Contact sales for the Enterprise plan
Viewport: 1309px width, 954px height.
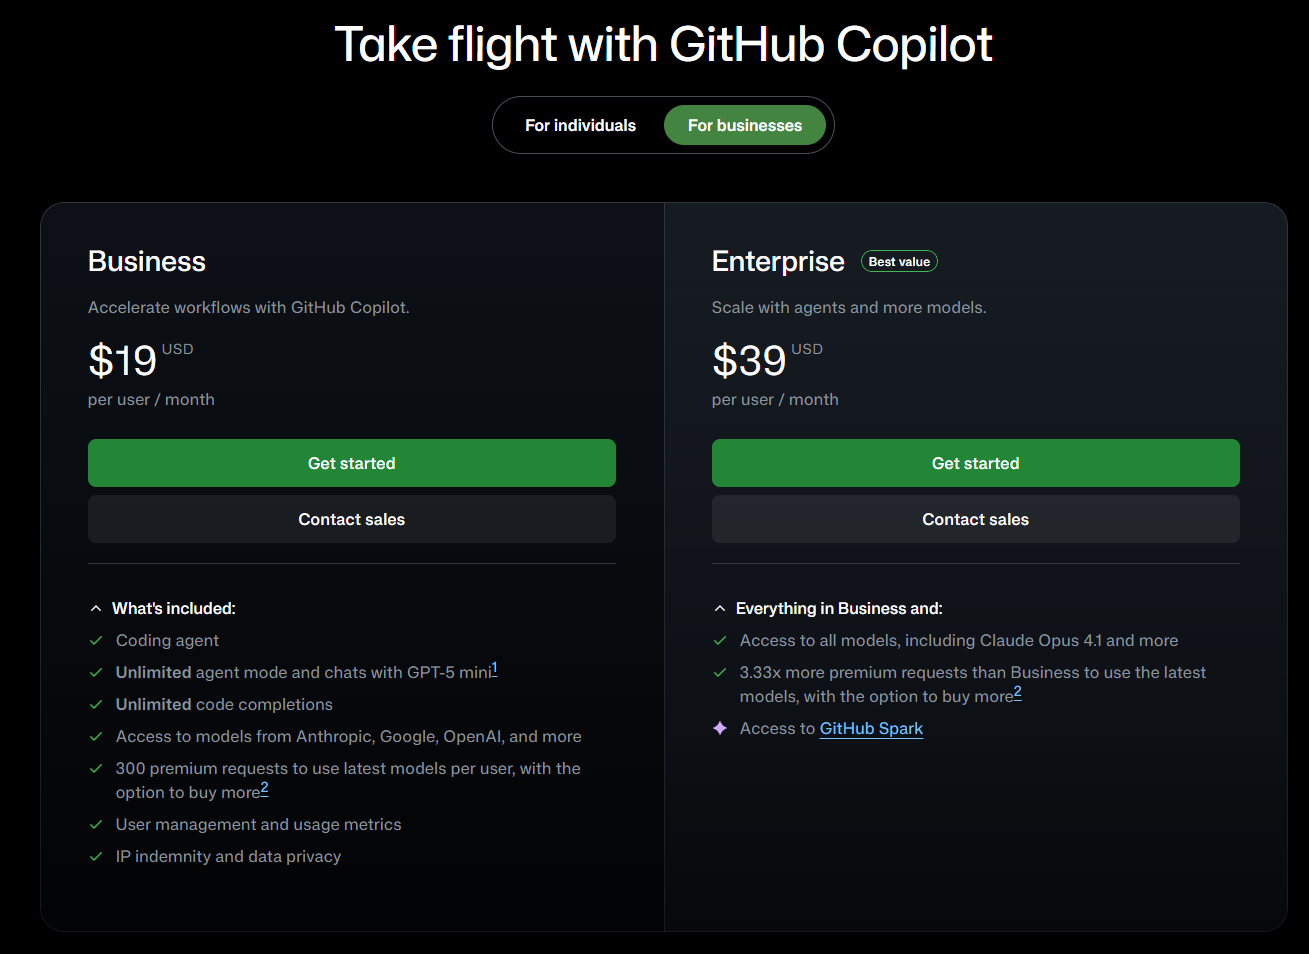[975, 519]
